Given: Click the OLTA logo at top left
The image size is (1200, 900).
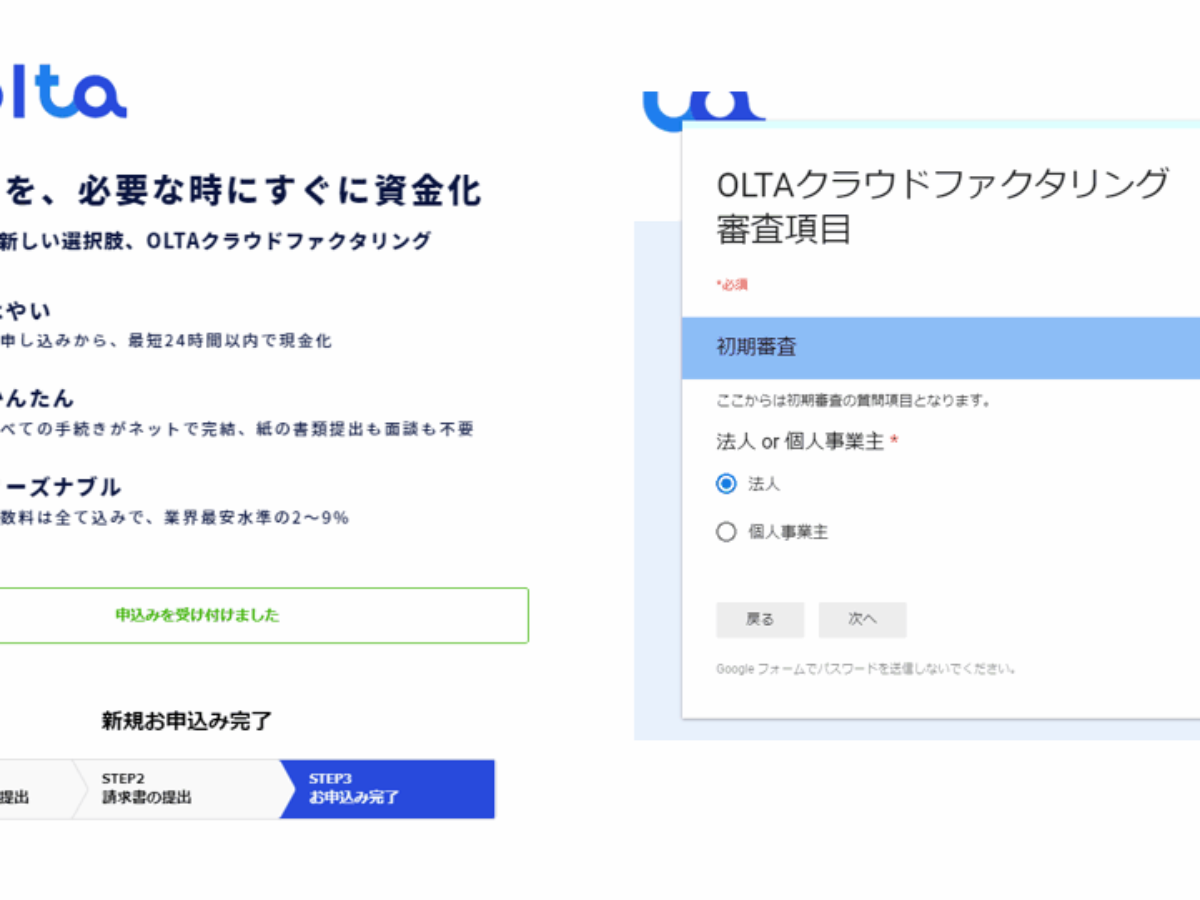Looking at the screenshot, I should coord(63,96).
